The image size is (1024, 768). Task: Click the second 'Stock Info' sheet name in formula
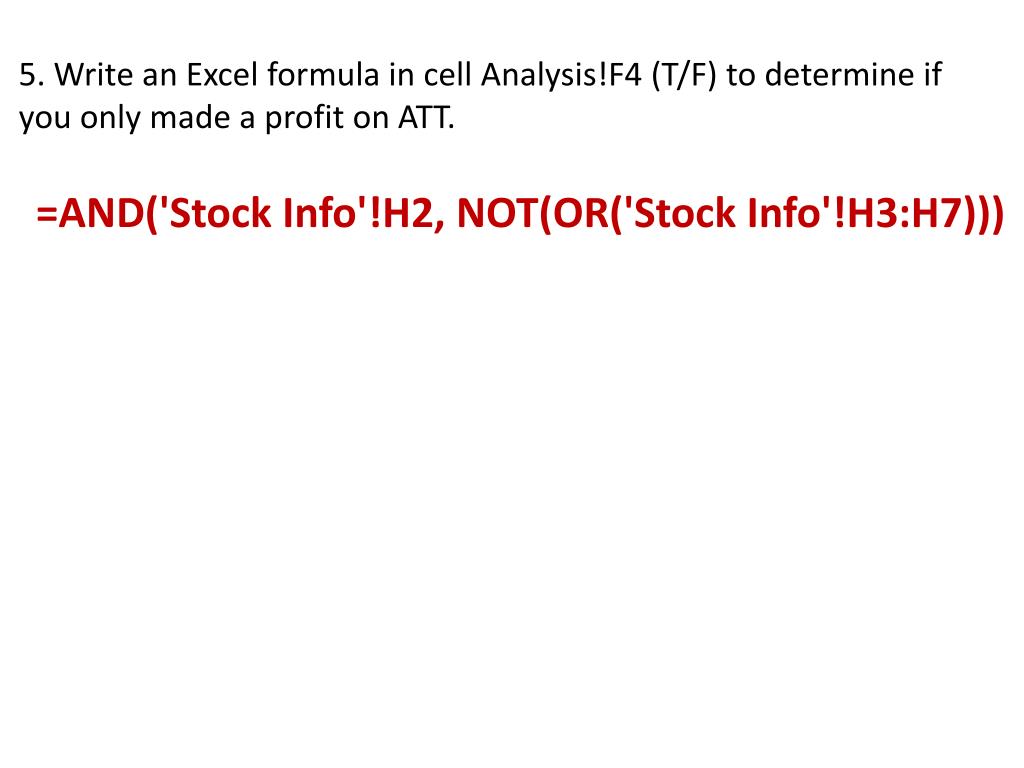(728, 213)
